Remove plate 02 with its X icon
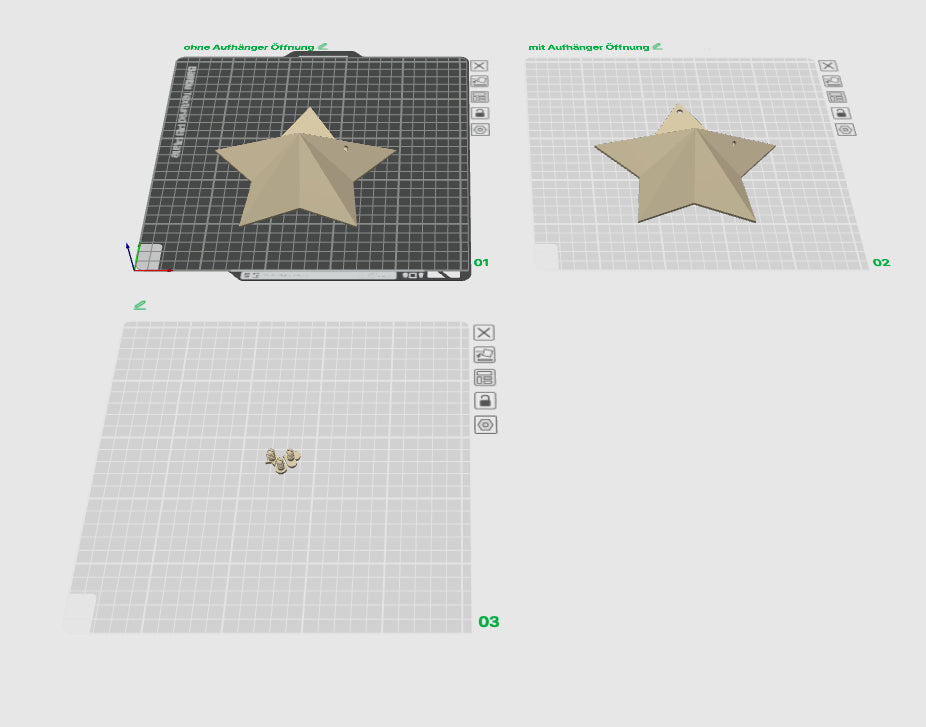Image resolution: width=926 pixels, height=727 pixels. click(828, 66)
